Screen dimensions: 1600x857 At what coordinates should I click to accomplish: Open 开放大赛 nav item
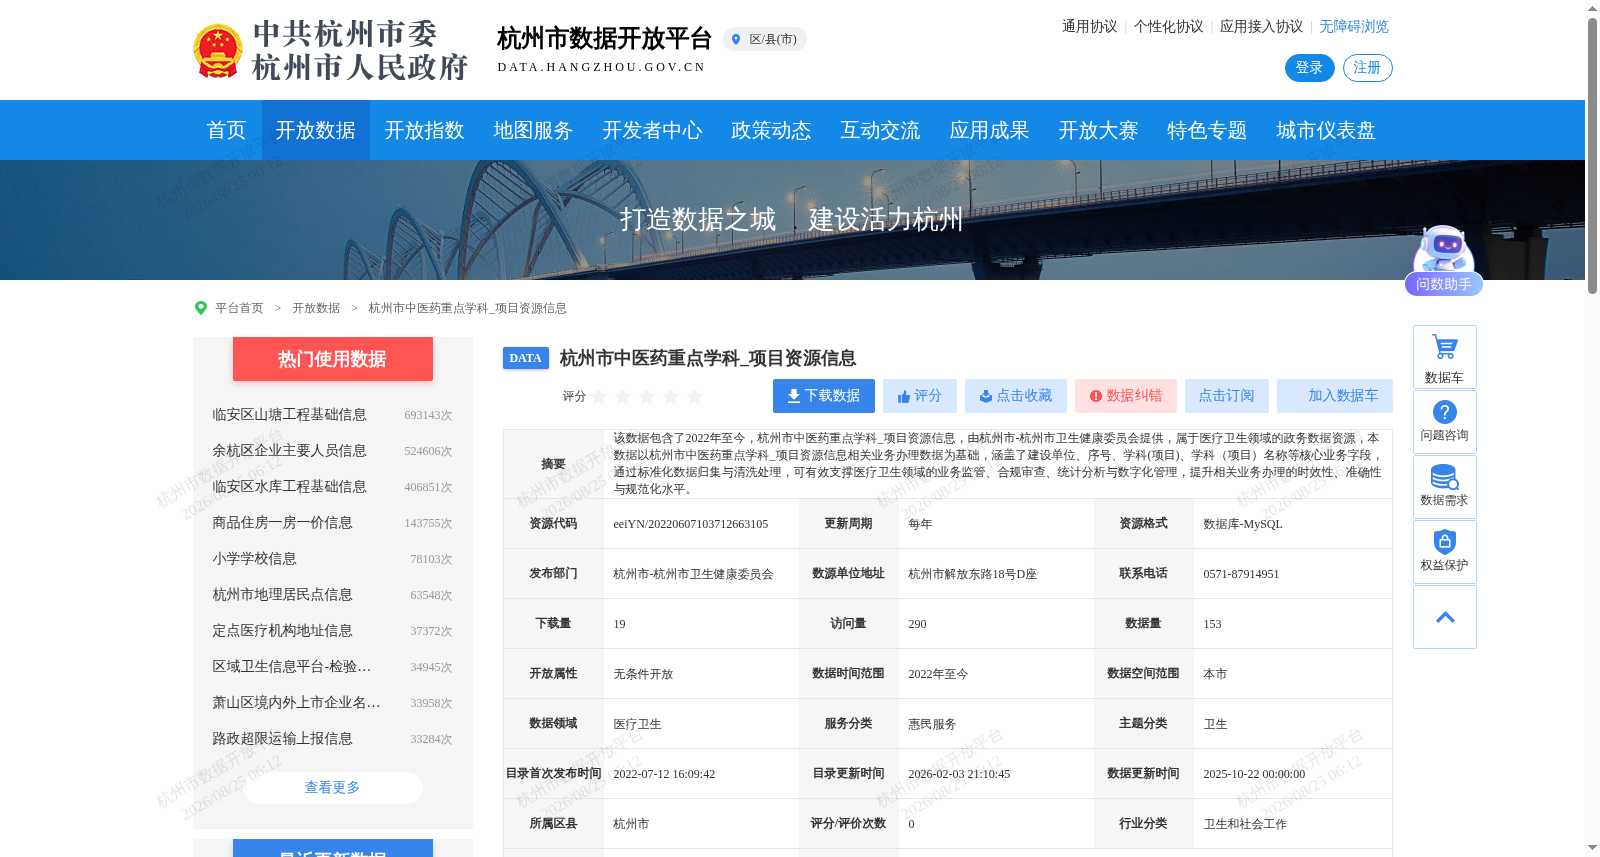1098,130
